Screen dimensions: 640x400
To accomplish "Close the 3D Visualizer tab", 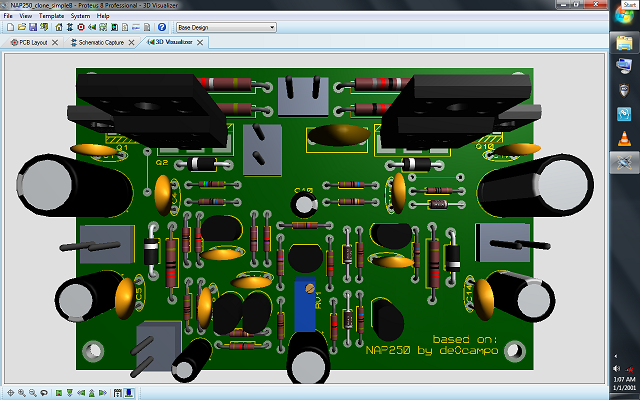I will click(200, 42).
